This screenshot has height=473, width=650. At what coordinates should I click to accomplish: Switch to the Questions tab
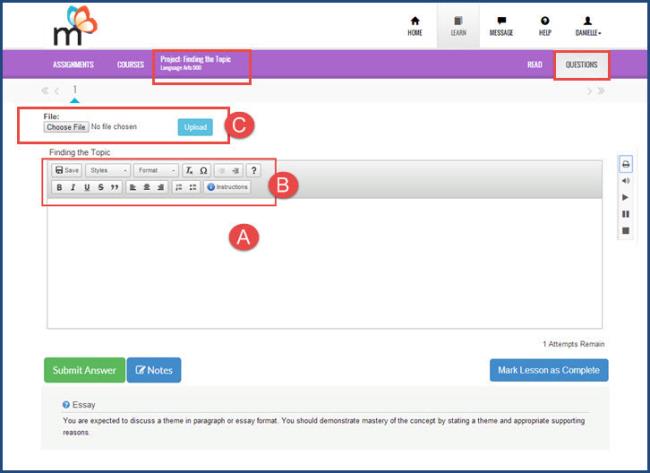point(581,64)
